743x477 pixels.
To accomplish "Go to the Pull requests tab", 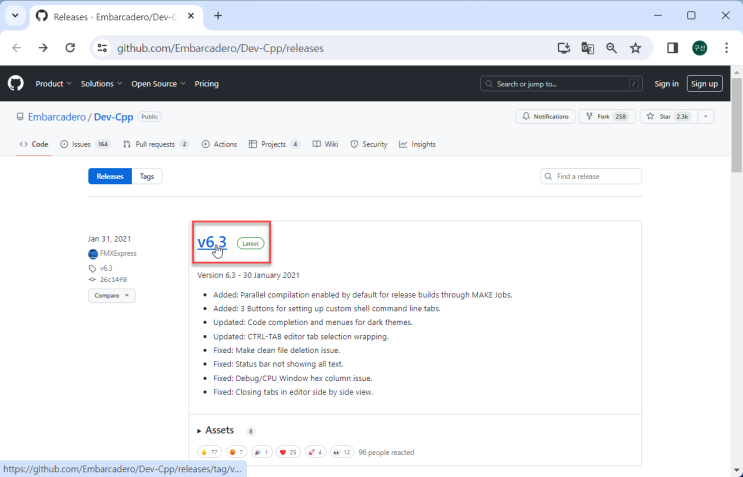I will 155,144.
